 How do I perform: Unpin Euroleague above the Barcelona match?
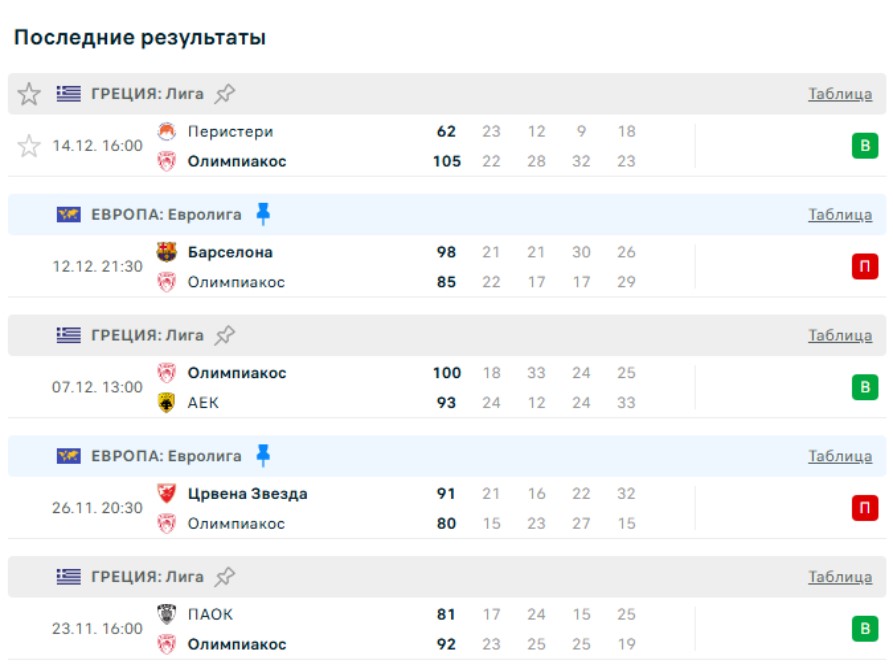pos(263,214)
